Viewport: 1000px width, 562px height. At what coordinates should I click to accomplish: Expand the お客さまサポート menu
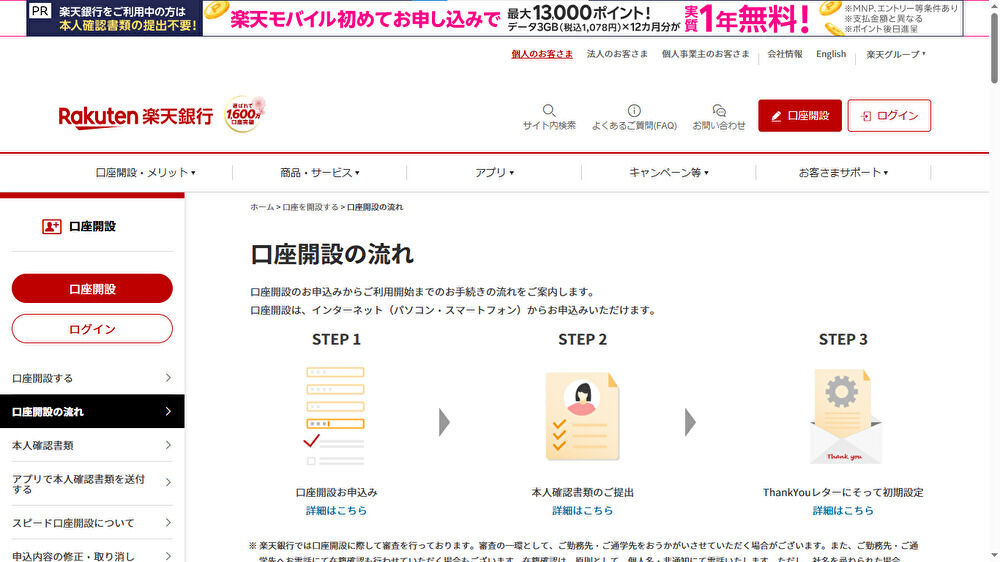(x=843, y=173)
